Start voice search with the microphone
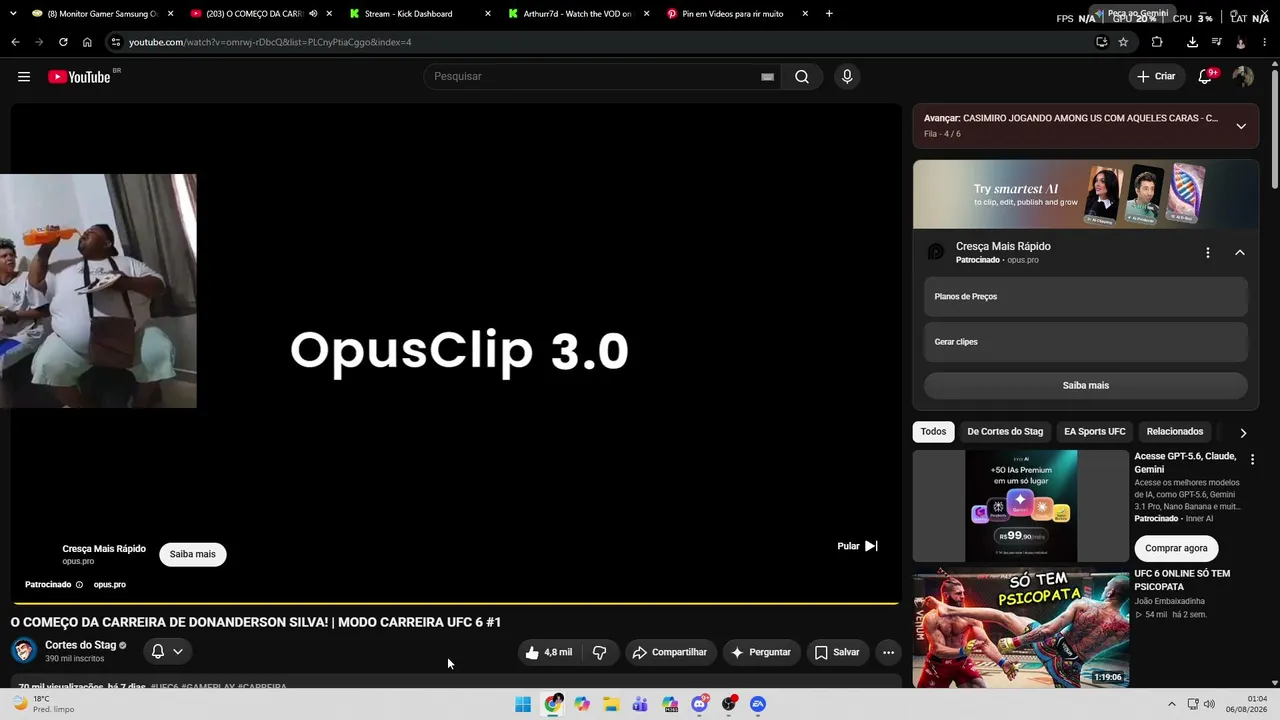Screen dimensions: 1280x720 click(847, 77)
